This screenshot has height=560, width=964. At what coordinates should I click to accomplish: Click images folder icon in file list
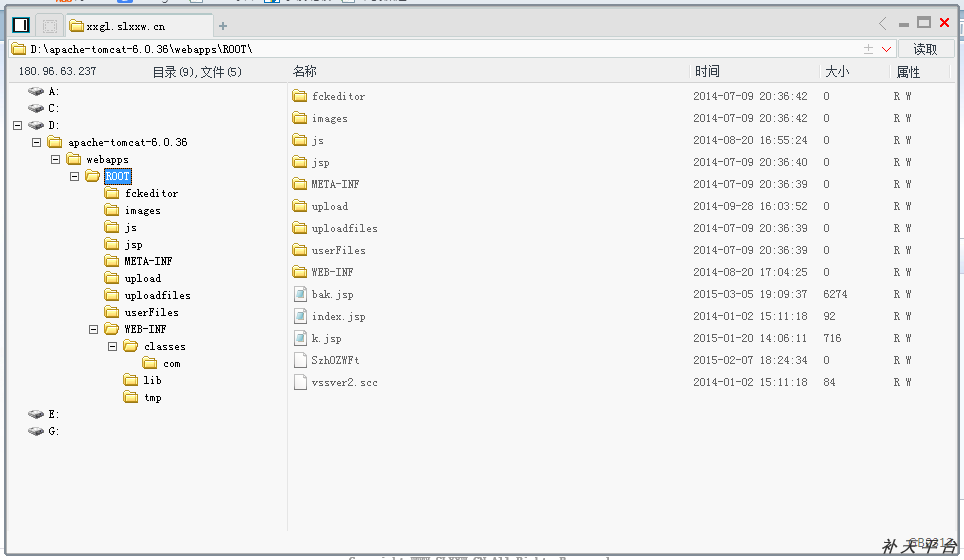(300, 118)
